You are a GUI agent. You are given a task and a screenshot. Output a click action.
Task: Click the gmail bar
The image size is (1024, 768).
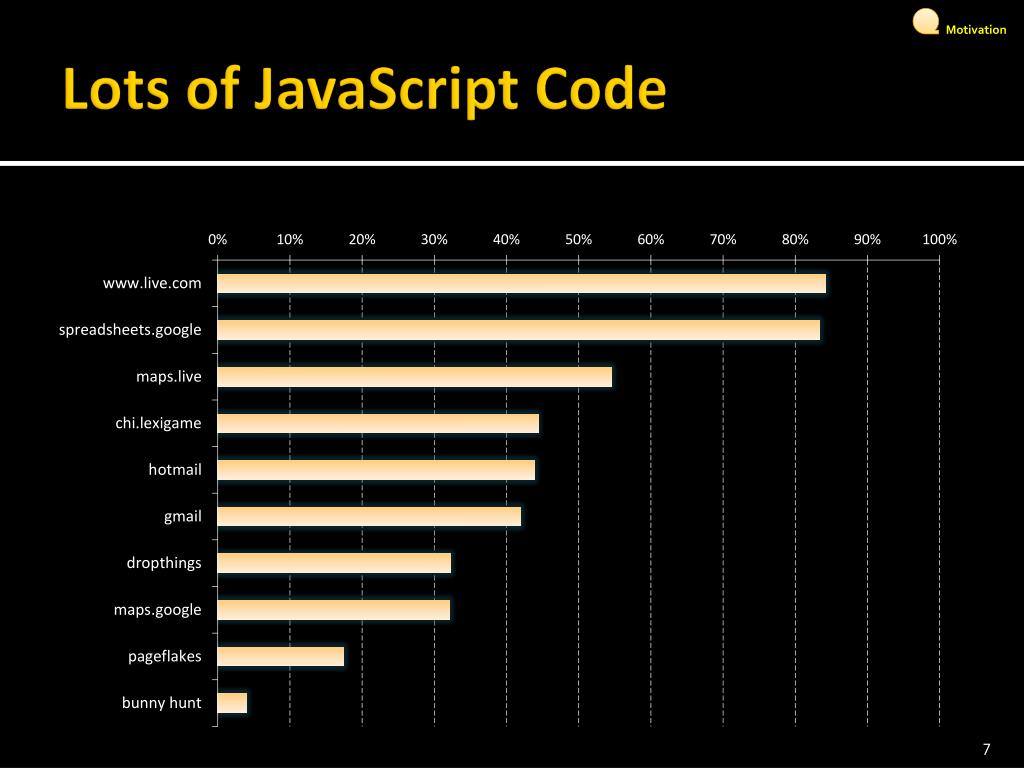pos(369,517)
